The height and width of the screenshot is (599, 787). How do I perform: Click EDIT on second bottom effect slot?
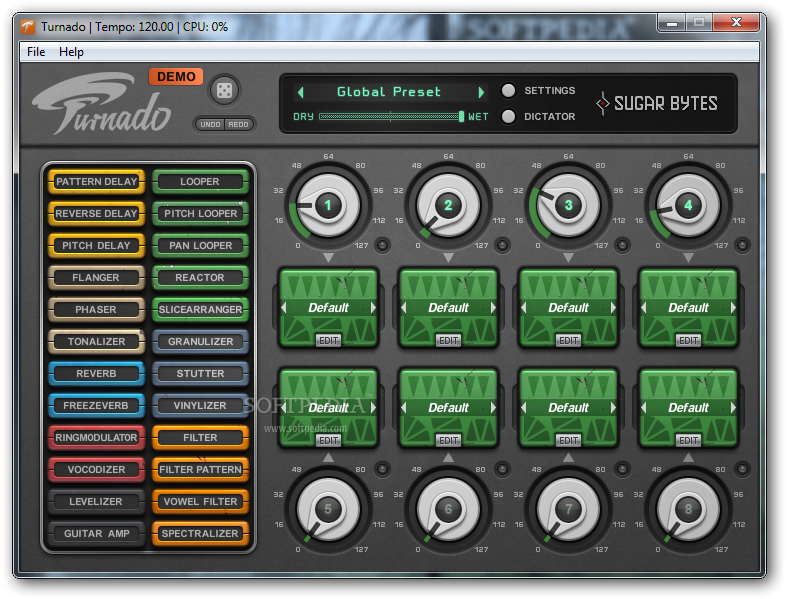pyautogui.click(x=448, y=440)
